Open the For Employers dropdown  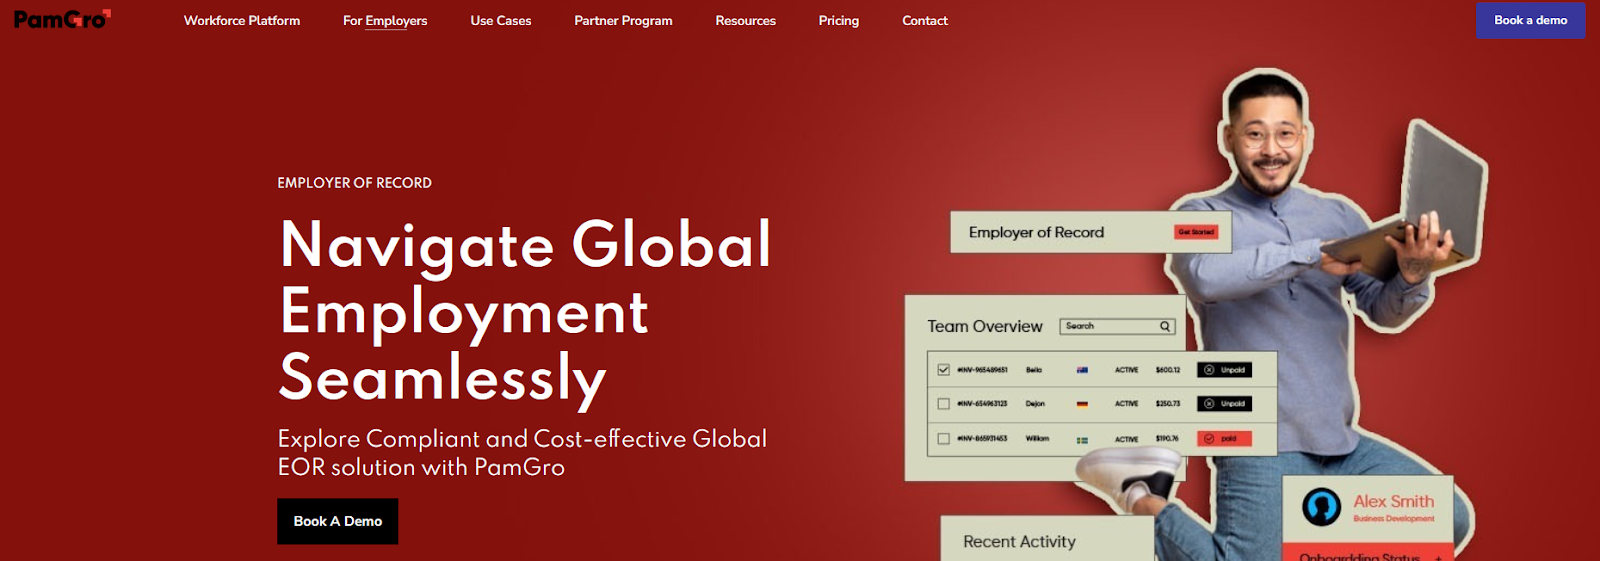point(385,21)
